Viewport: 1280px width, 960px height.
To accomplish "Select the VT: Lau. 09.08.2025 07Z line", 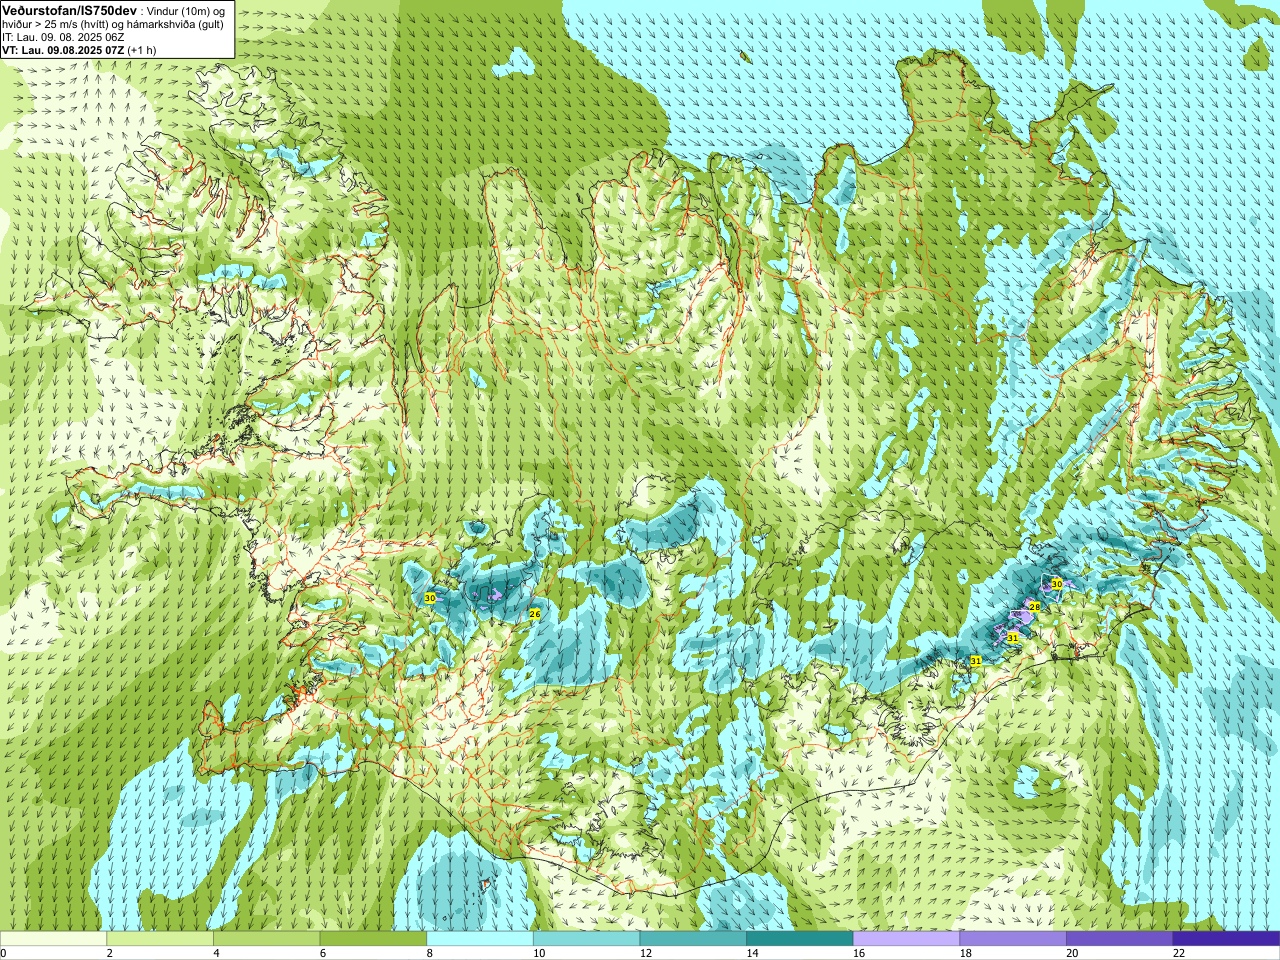I will click(x=63, y=50).
